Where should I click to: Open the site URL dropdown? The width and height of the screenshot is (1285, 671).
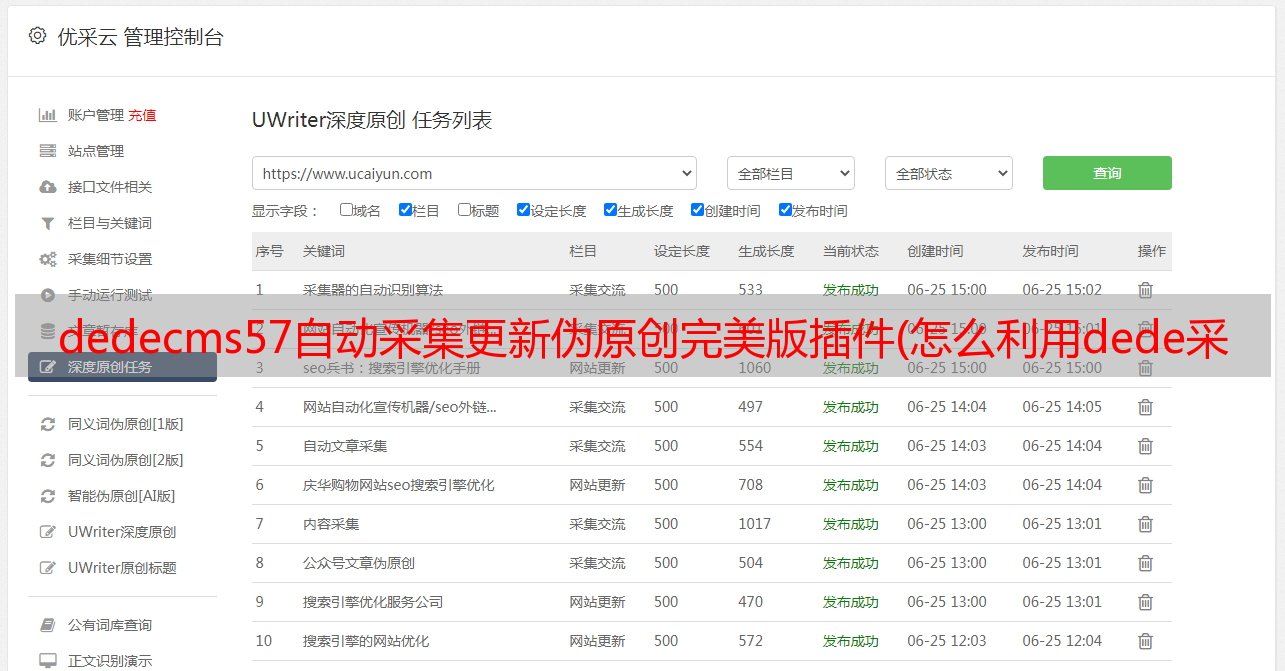point(474,173)
